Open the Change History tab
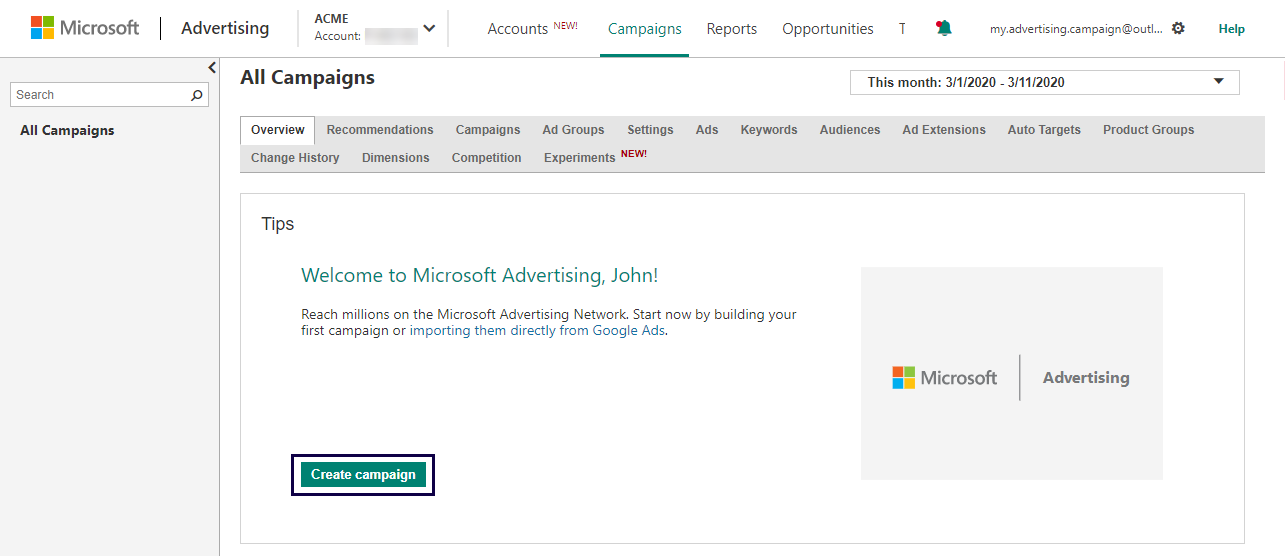 click(295, 158)
